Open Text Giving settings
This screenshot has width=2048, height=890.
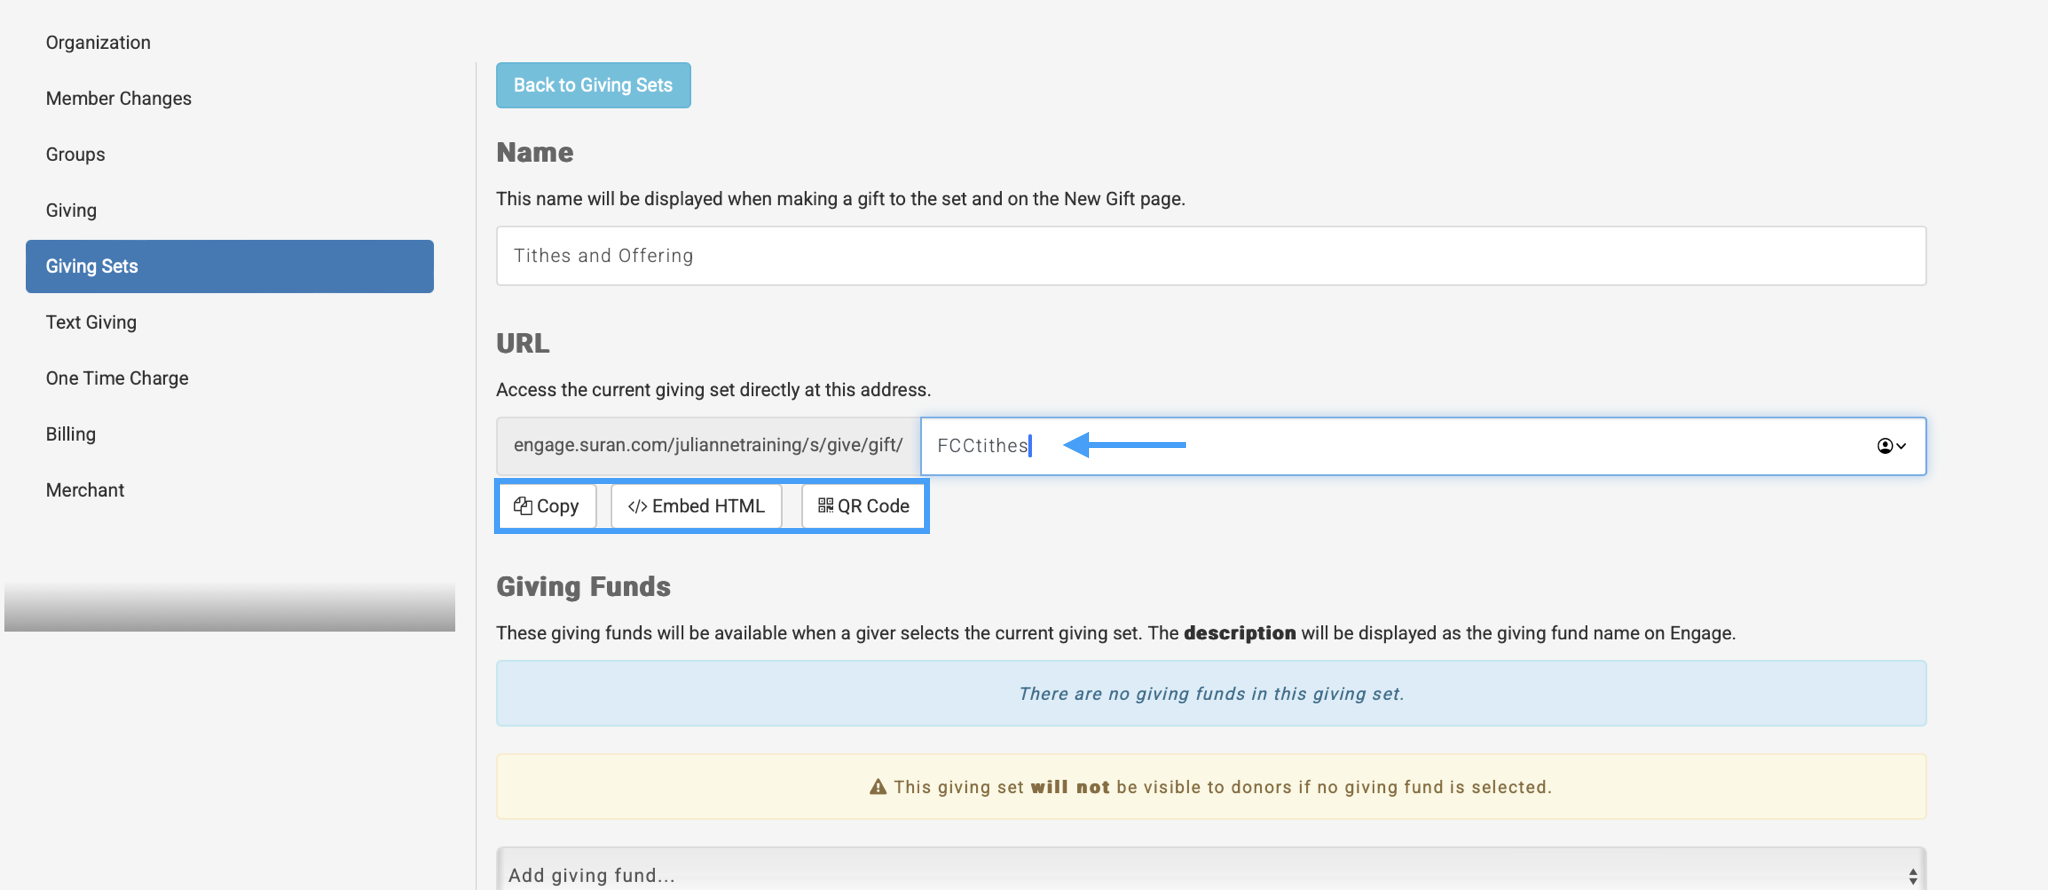91,322
